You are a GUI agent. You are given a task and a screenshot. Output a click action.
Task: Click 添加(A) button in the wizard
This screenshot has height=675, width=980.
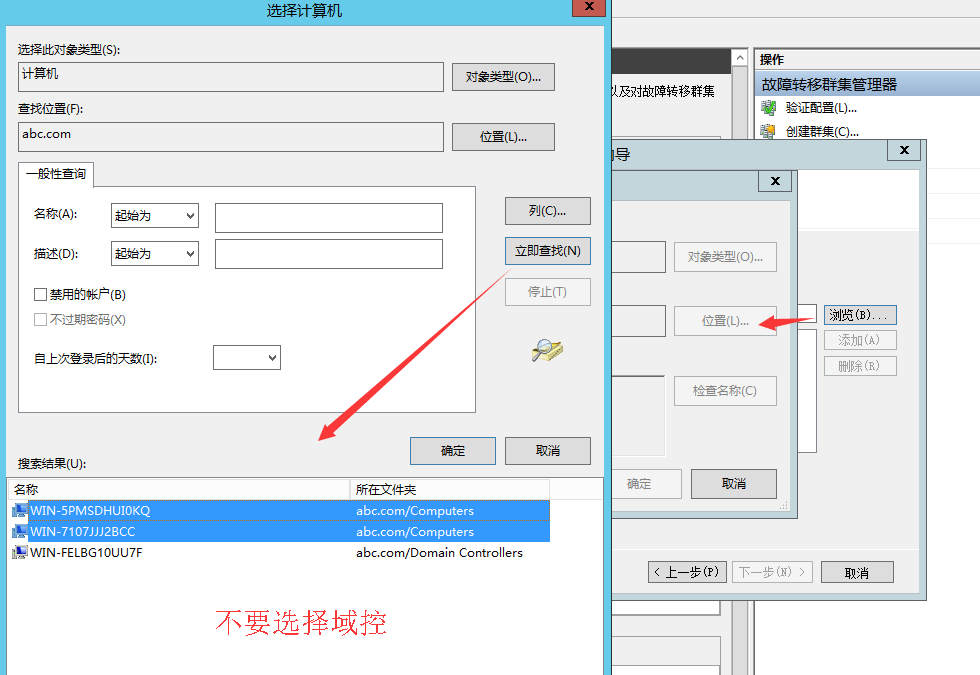coord(860,340)
